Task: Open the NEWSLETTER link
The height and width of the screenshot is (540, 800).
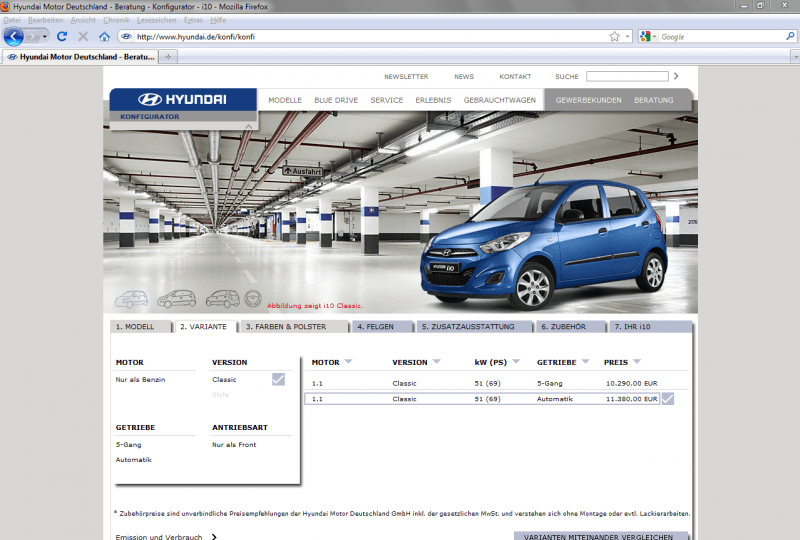Action: coord(406,77)
